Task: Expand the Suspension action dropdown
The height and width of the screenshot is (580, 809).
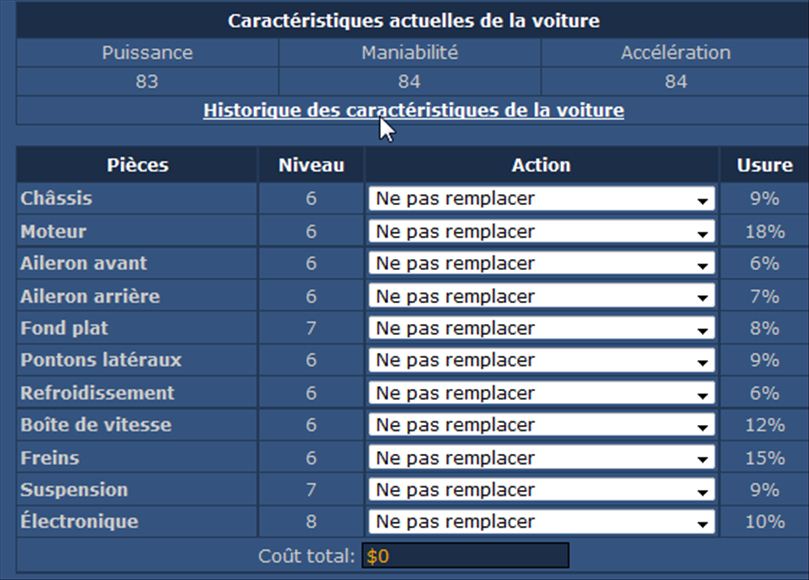Action: 542,490
